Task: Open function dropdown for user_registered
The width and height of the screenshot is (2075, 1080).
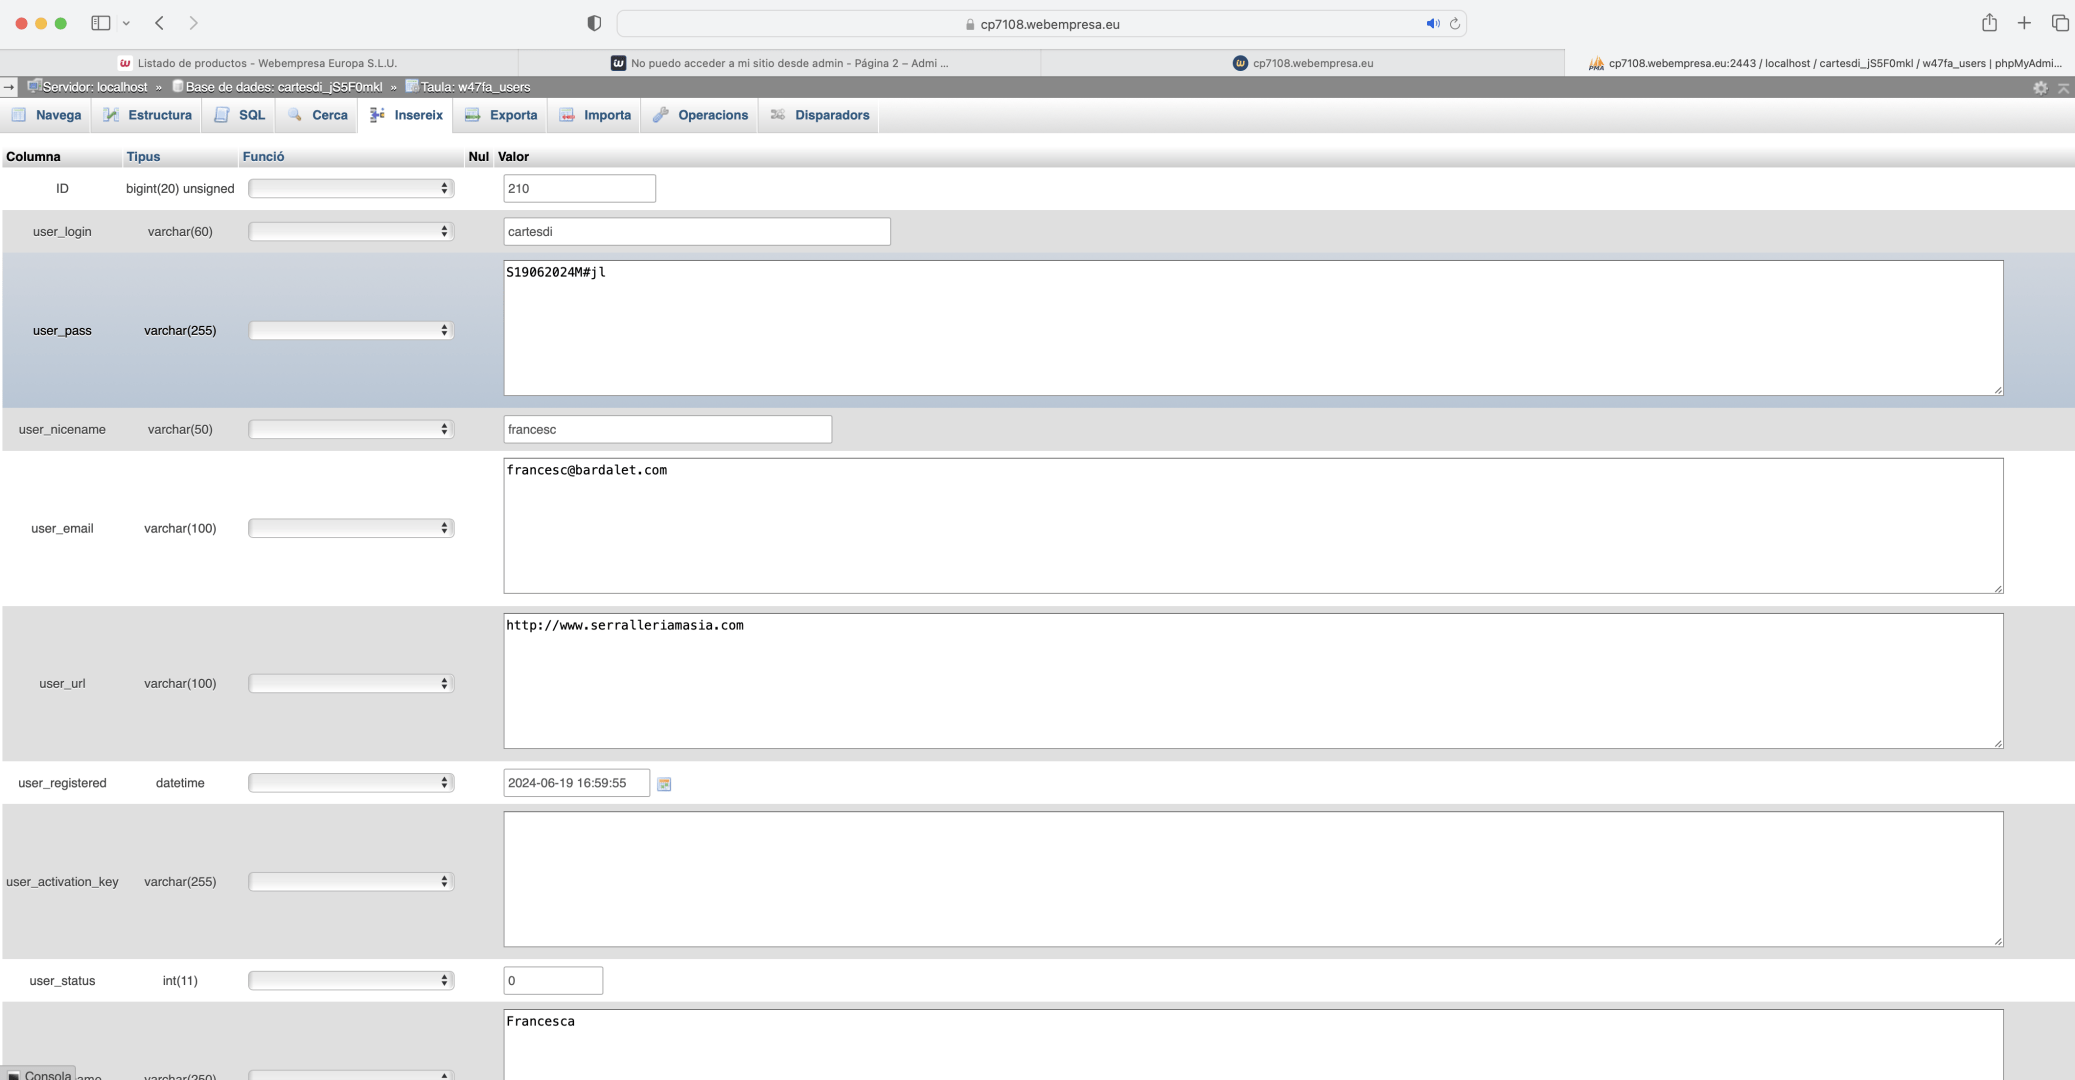Action: point(351,782)
